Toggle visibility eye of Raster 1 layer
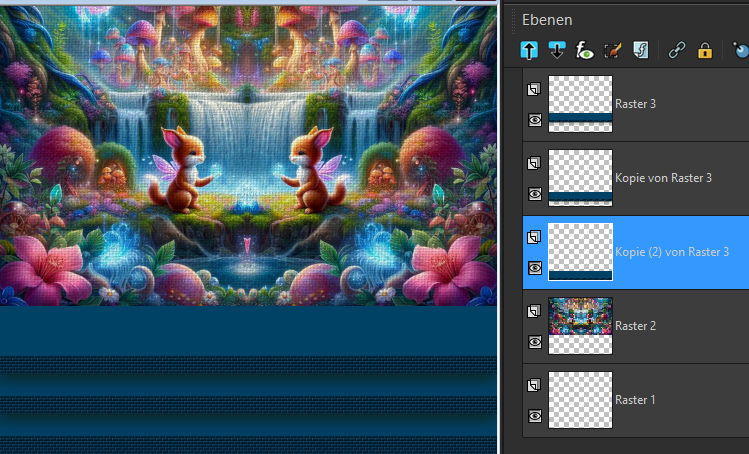Image resolution: width=749 pixels, height=454 pixels. click(x=535, y=416)
